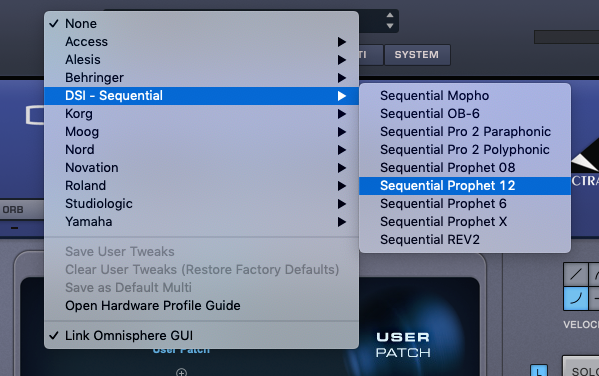Click the hardware profile stepper arrows
Image resolution: width=599 pixels, height=376 pixels.
point(390,21)
